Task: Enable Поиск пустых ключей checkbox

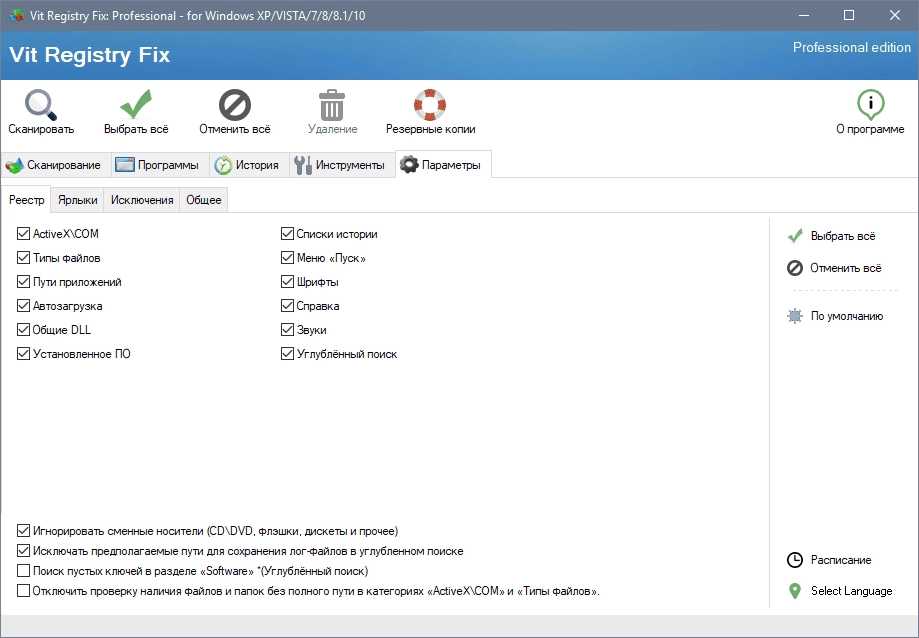Action: click(x=23, y=571)
